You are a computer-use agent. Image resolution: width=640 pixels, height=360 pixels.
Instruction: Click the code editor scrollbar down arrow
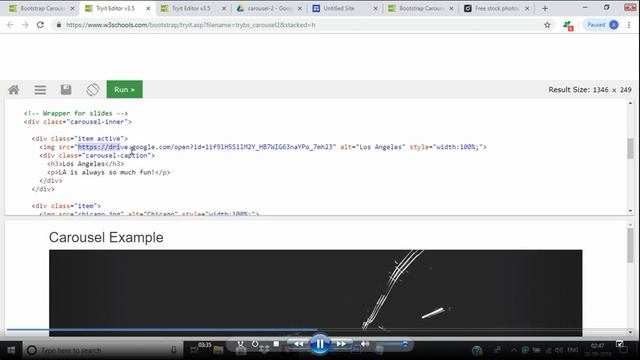[x=630, y=211]
